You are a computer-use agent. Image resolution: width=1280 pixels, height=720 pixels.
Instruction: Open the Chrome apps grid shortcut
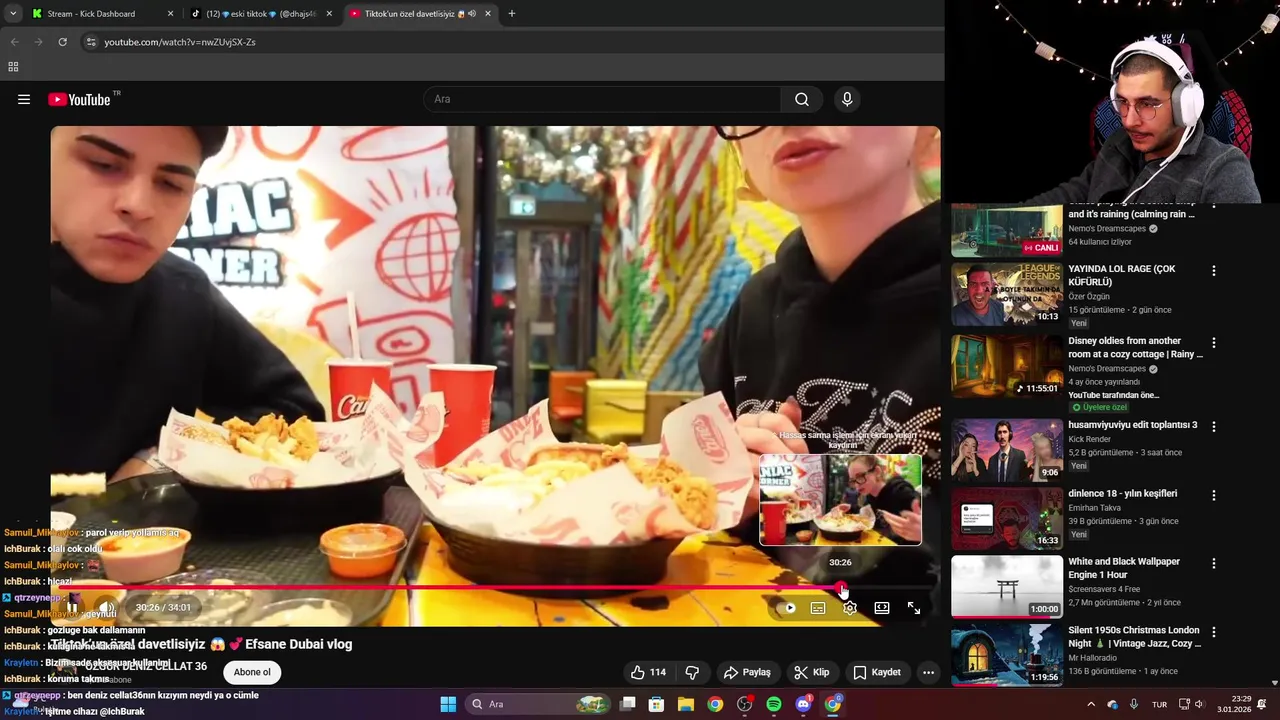13,67
